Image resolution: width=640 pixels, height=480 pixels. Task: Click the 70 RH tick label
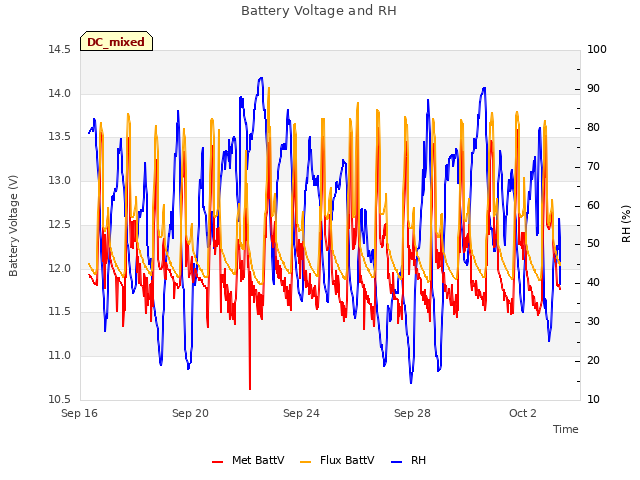(593, 167)
